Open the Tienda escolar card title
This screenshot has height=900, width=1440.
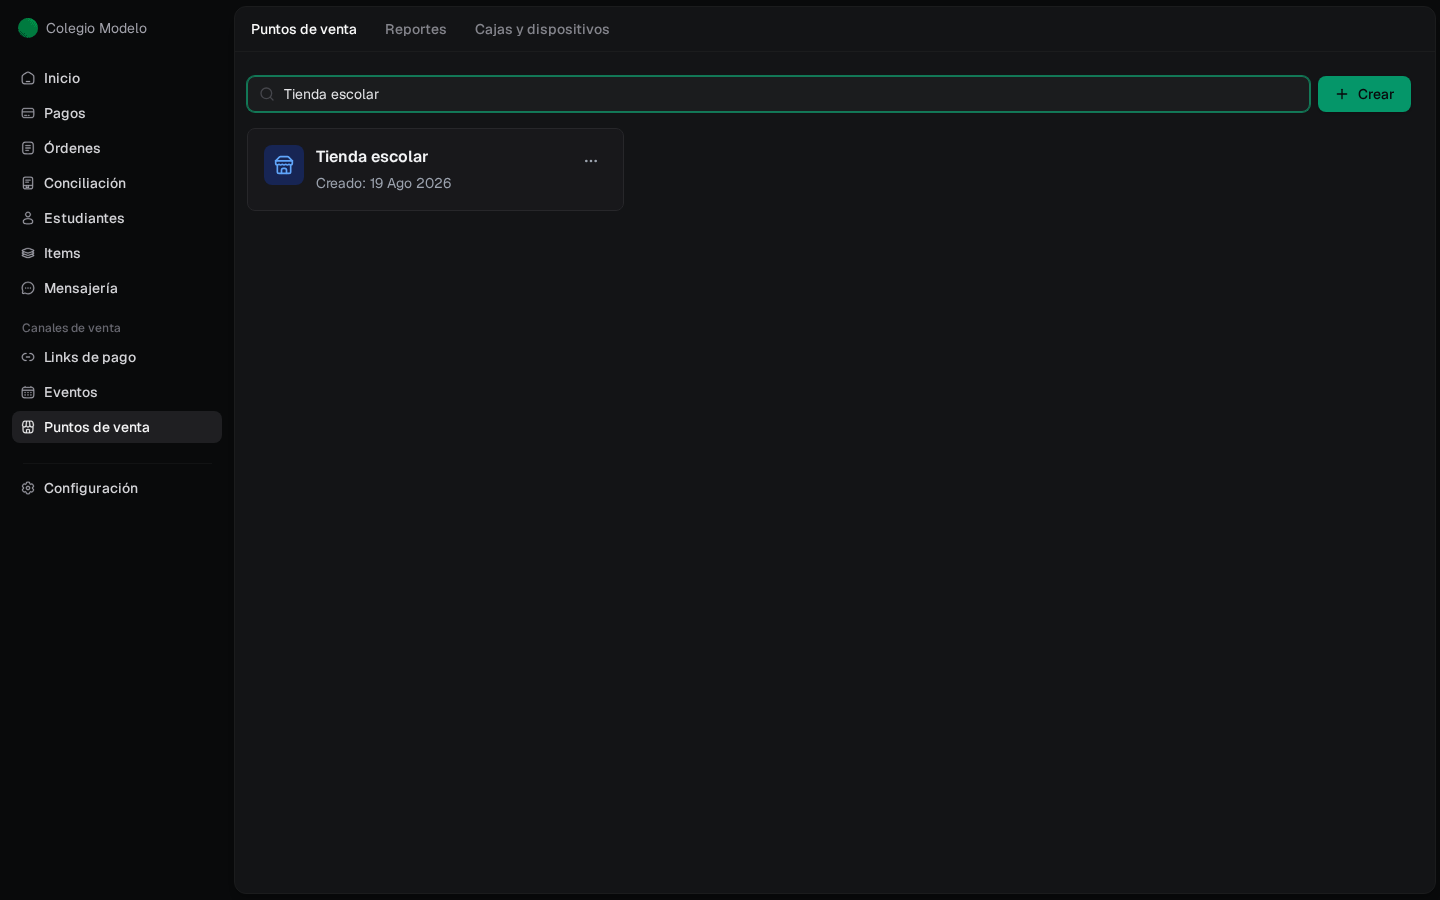coord(372,156)
